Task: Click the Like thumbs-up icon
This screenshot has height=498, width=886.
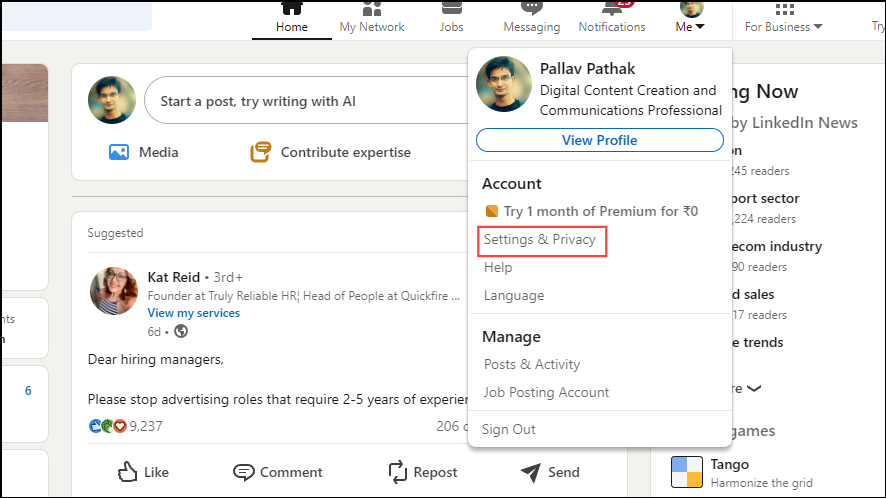Action: pyautogui.click(x=127, y=471)
